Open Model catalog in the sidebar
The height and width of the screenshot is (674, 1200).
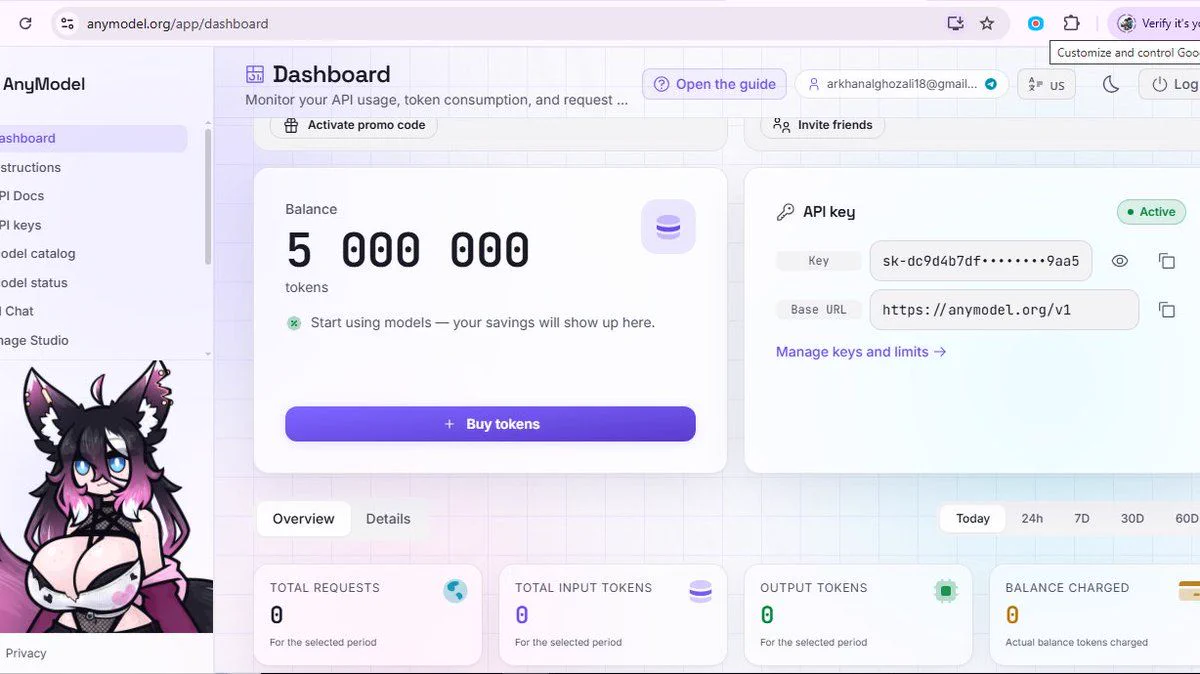[92, 254]
